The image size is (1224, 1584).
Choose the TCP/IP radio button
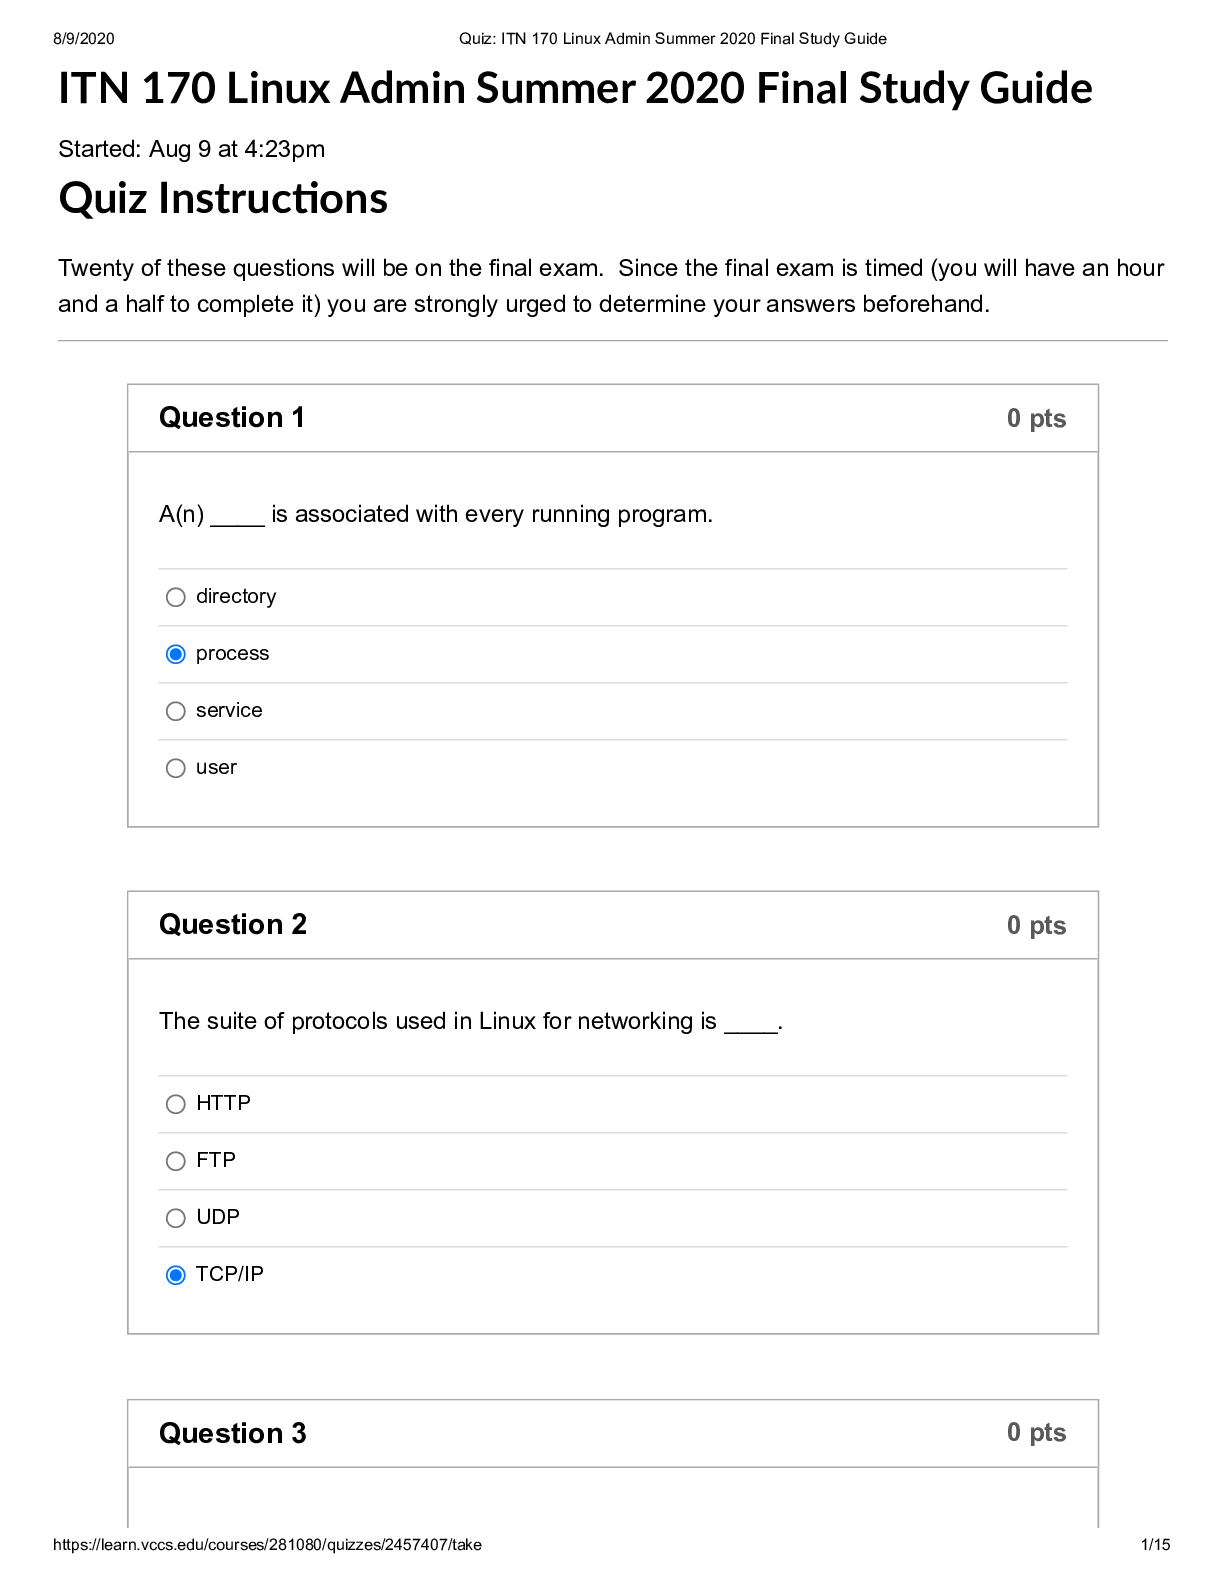(x=176, y=1275)
